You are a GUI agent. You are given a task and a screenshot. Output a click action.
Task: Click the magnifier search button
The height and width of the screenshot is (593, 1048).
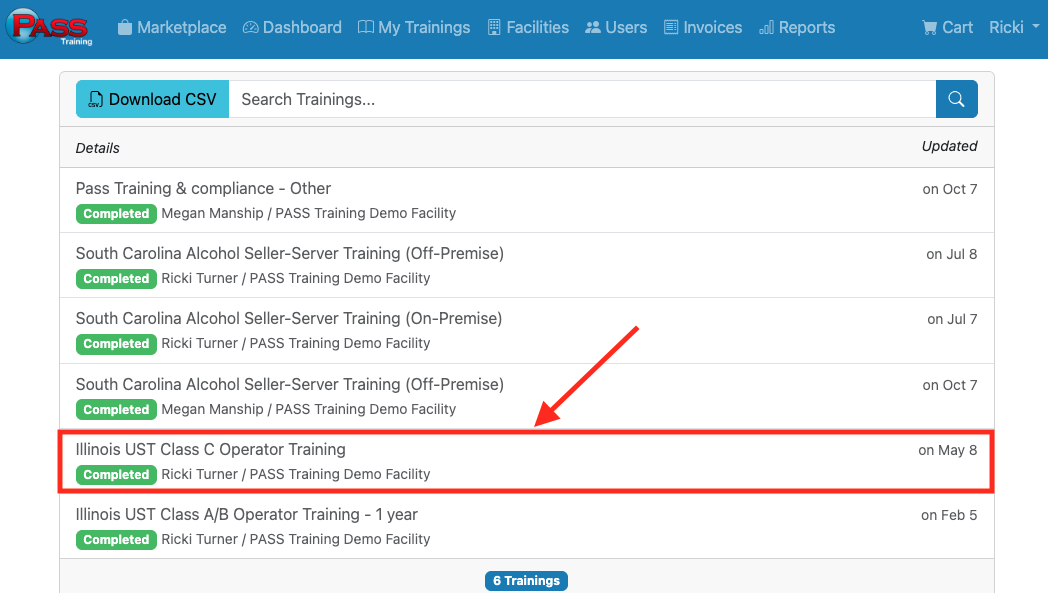click(956, 99)
